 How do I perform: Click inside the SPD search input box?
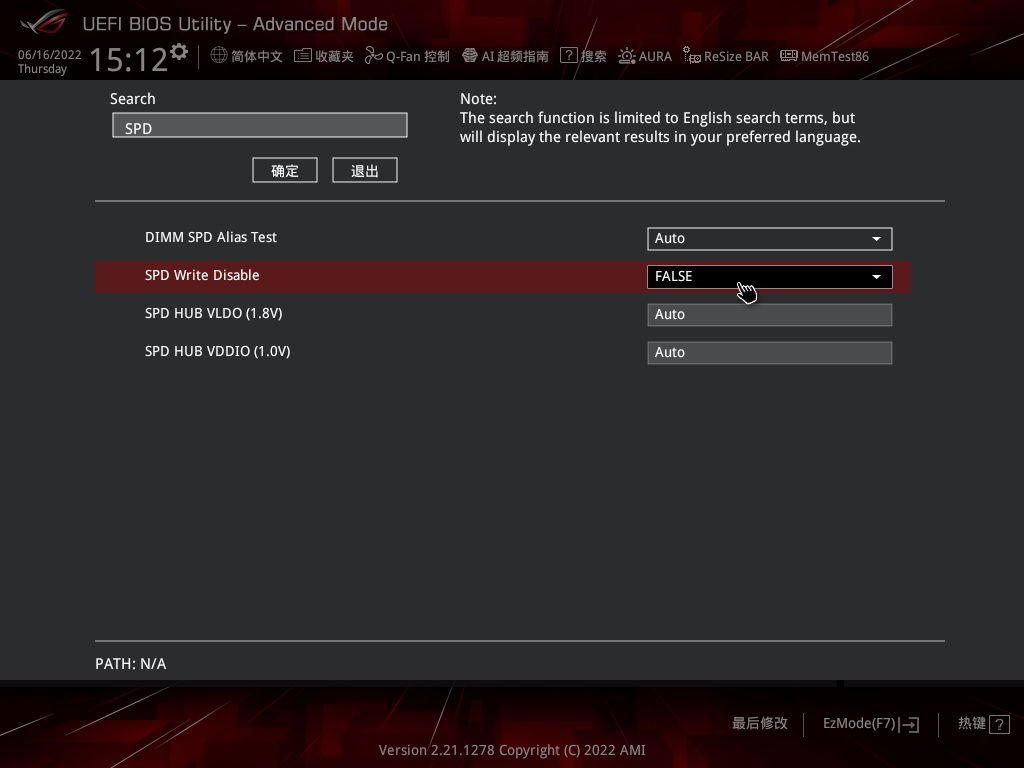click(x=260, y=125)
